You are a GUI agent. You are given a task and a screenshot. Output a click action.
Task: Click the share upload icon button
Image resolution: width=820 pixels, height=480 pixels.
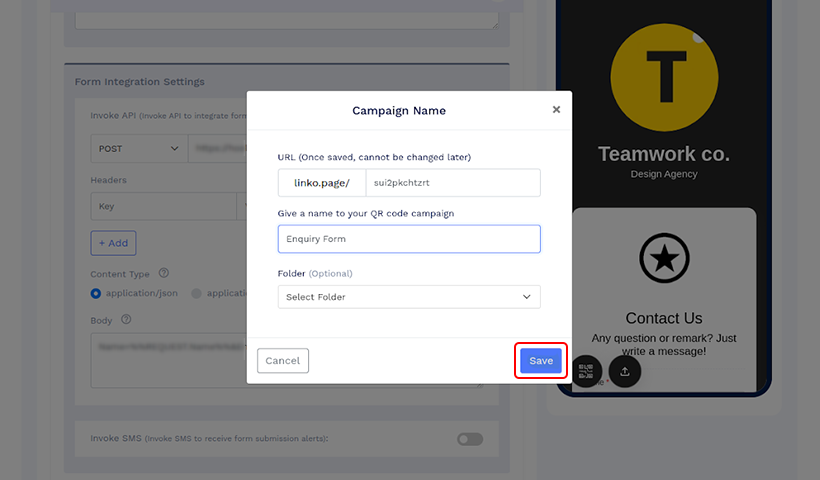click(x=624, y=371)
